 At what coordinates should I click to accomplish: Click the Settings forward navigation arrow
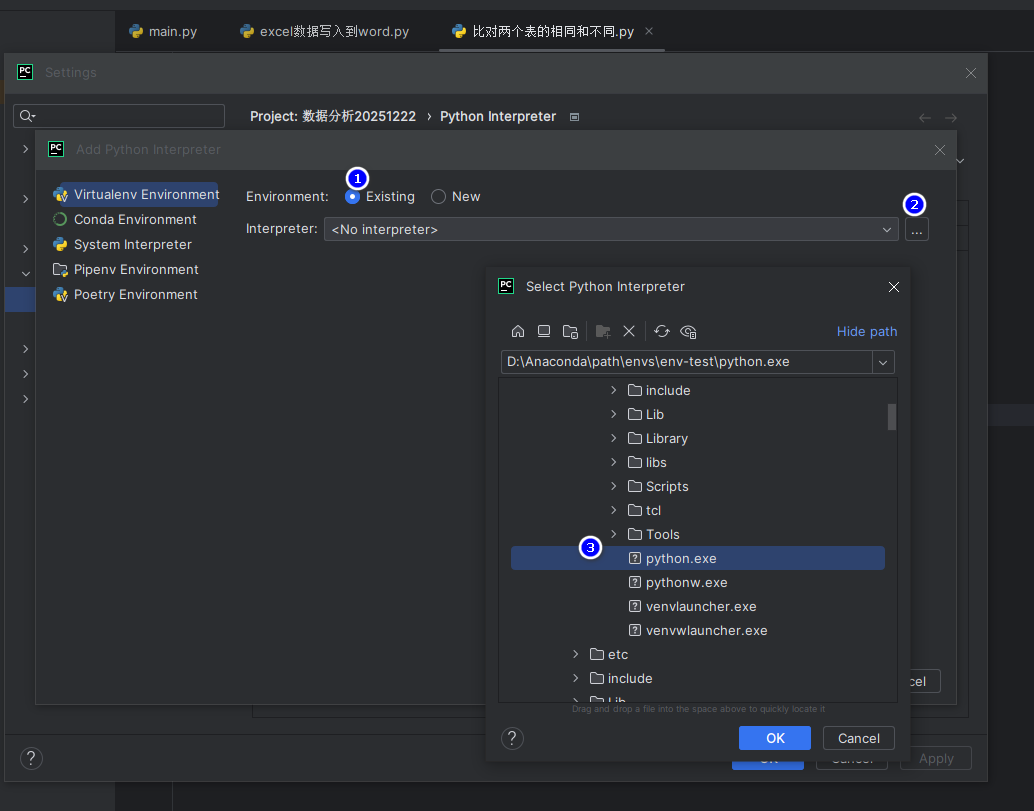click(x=950, y=117)
